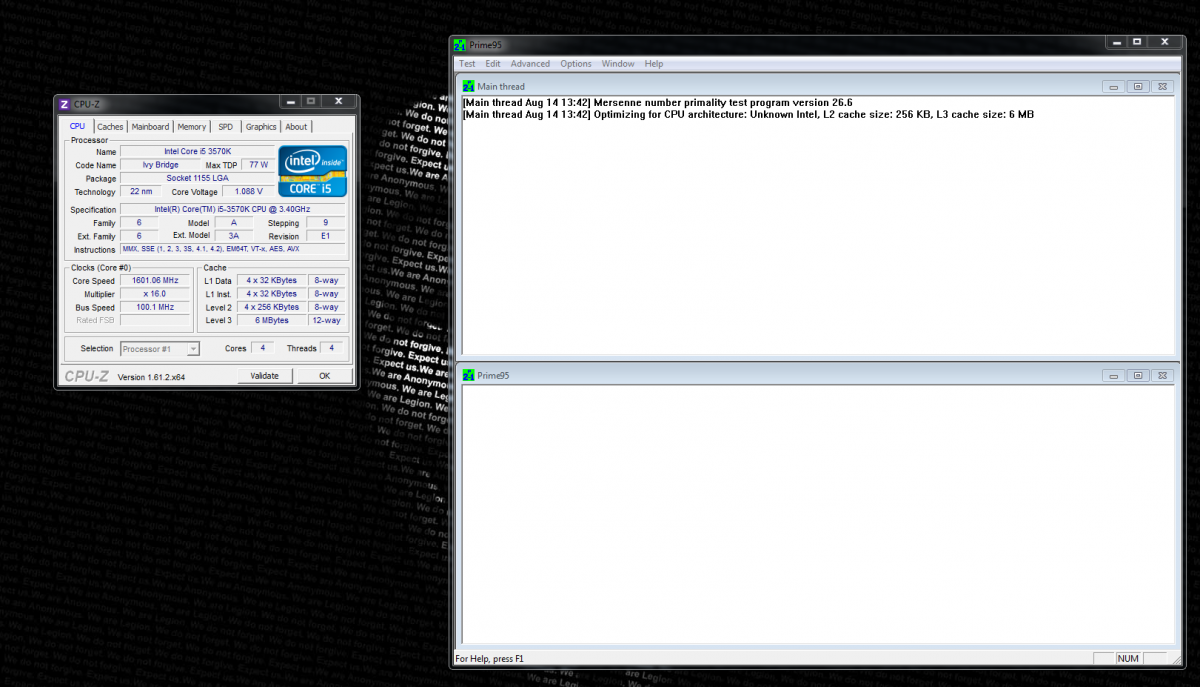Minimize the Main thread child window
This screenshot has height=687, width=1200.
(x=1114, y=87)
